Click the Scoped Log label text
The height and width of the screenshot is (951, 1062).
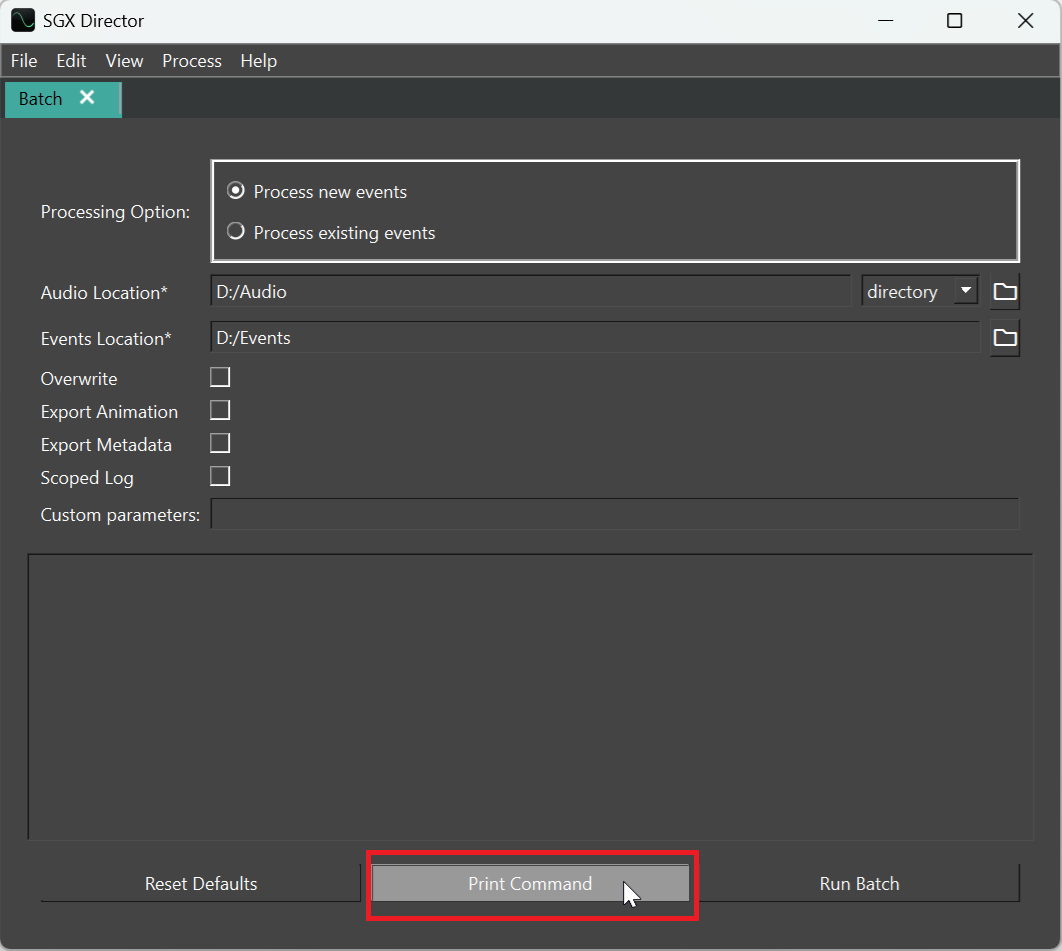(87, 478)
